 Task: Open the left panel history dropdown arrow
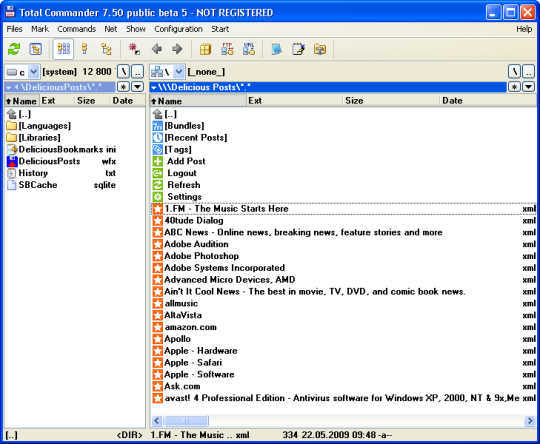pos(138,87)
